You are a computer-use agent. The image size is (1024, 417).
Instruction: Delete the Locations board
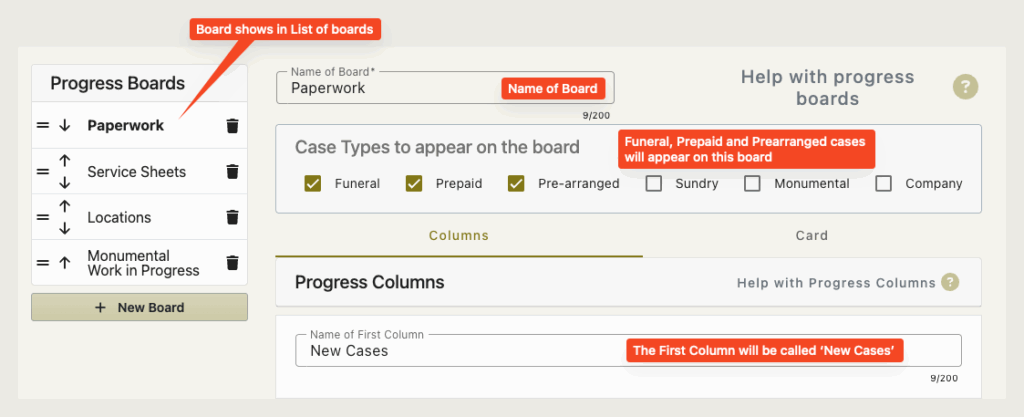tap(232, 217)
